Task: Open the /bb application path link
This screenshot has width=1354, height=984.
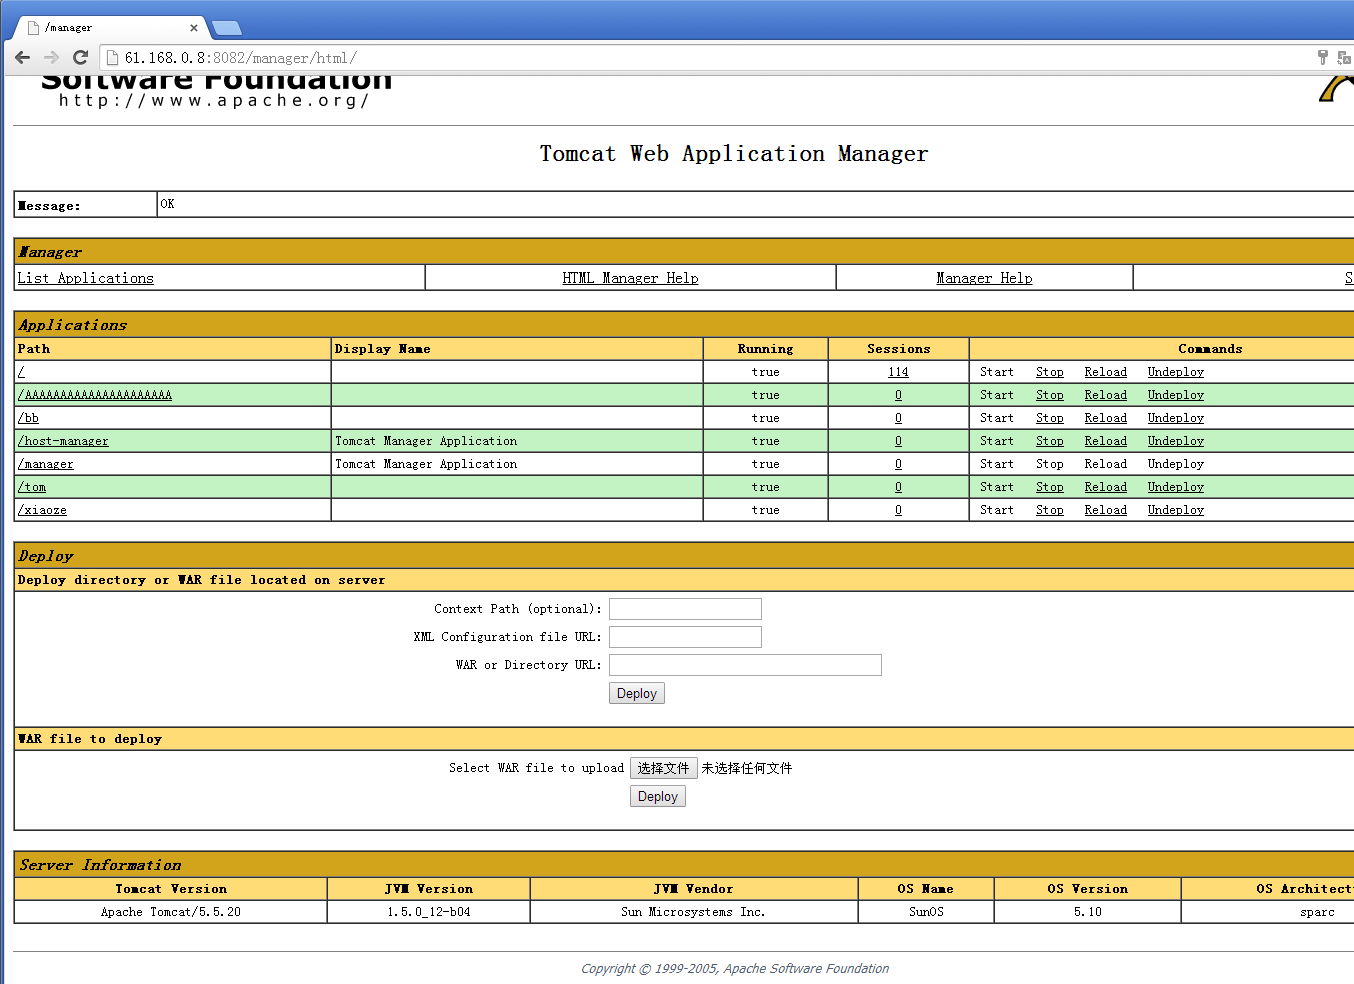Action: click(x=28, y=418)
